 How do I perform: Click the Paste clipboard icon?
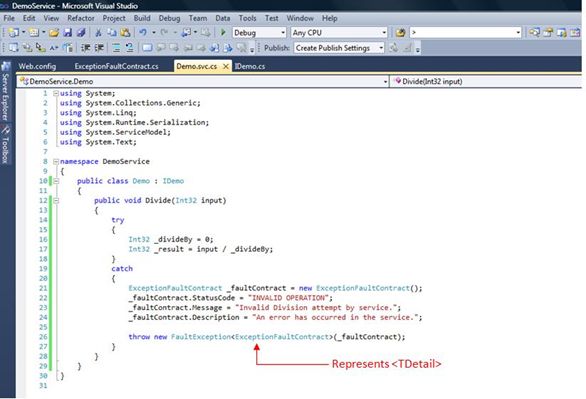click(x=126, y=33)
